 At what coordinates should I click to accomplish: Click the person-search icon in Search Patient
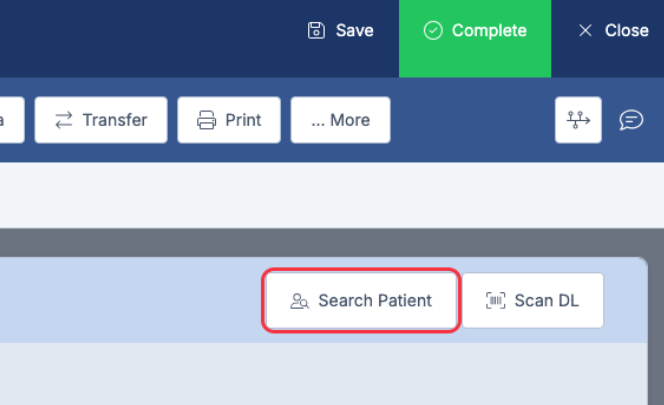click(x=299, y=300)
